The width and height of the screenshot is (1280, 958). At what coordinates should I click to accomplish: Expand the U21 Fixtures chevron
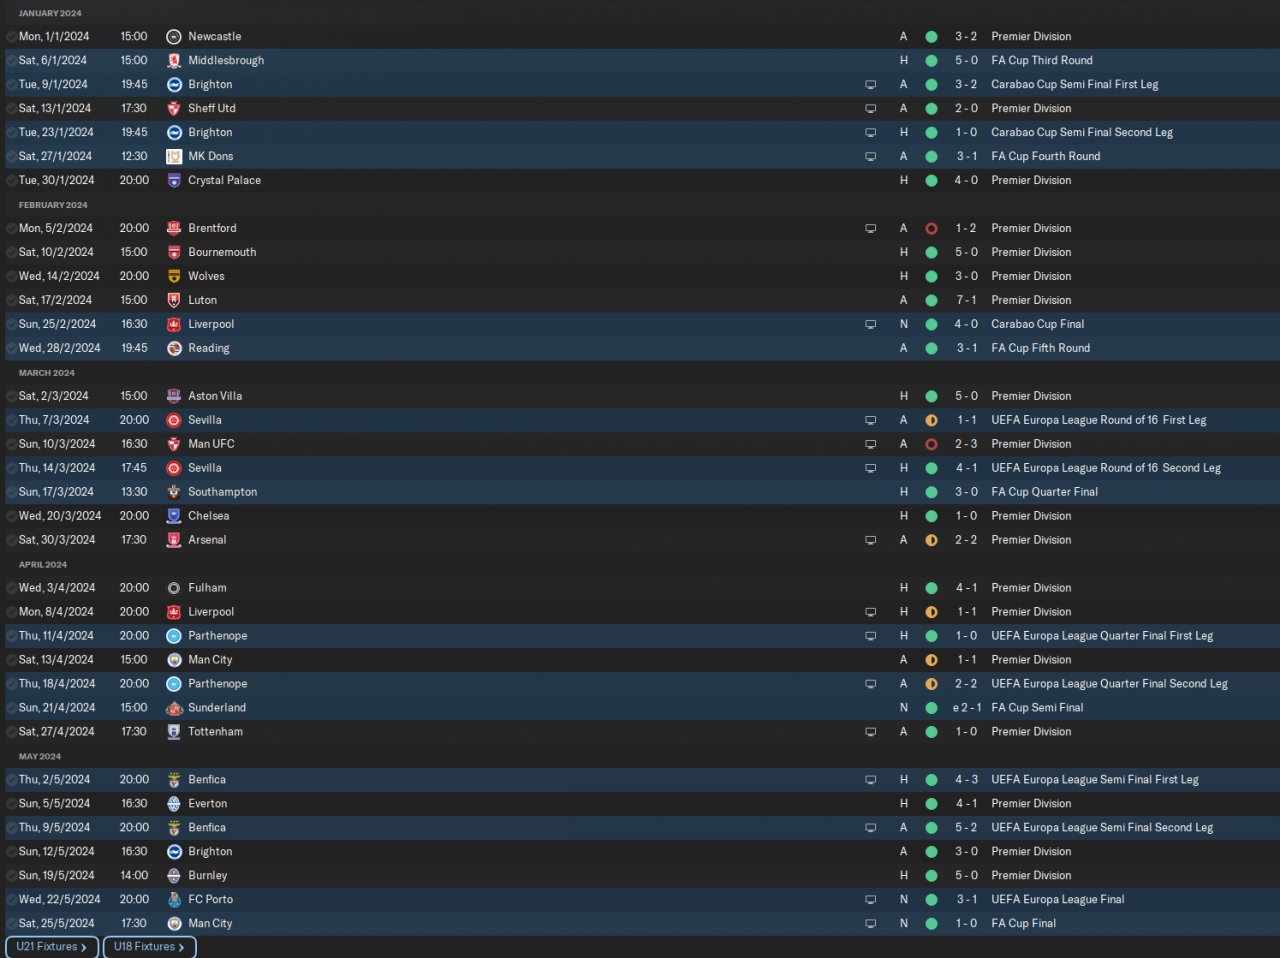point(84,947)
